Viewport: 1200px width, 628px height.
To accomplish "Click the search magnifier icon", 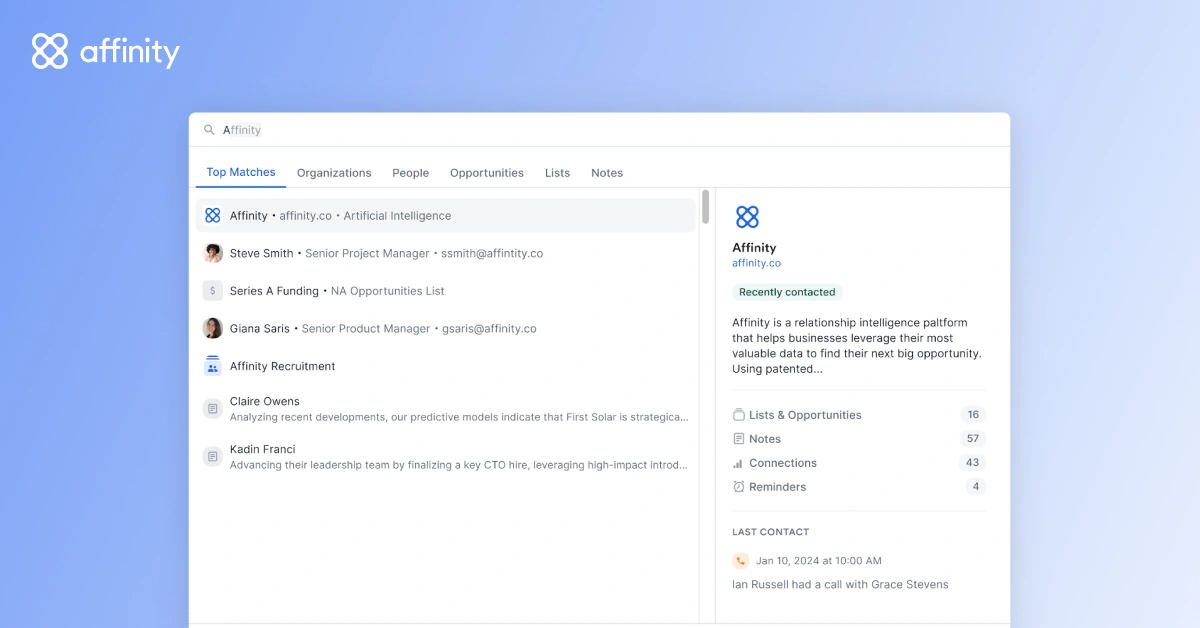I will (x=209, y=130).
